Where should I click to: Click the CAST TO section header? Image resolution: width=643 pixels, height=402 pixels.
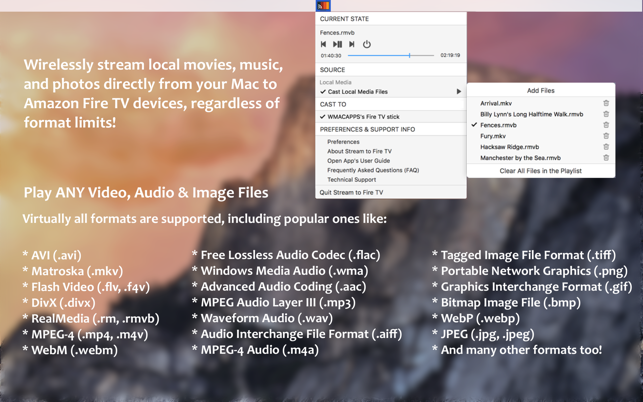coord(333,105)
